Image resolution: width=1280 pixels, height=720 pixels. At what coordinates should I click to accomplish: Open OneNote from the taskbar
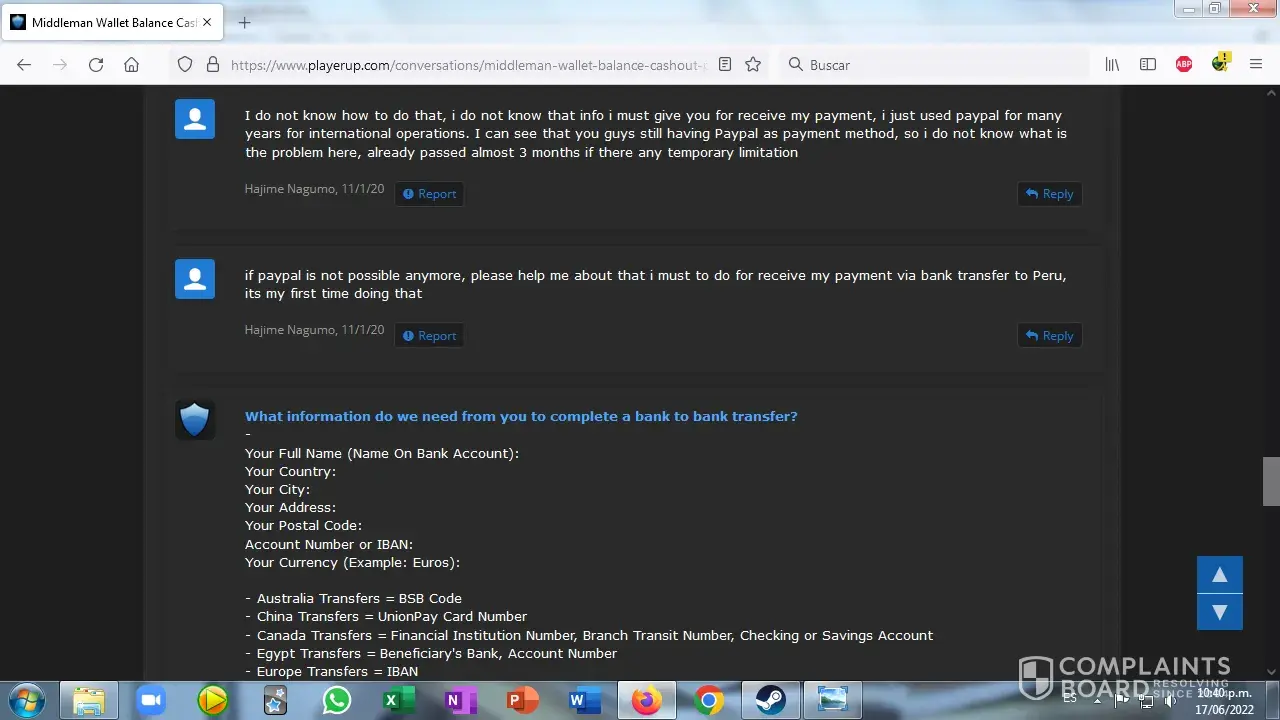[x=461, y=700]
